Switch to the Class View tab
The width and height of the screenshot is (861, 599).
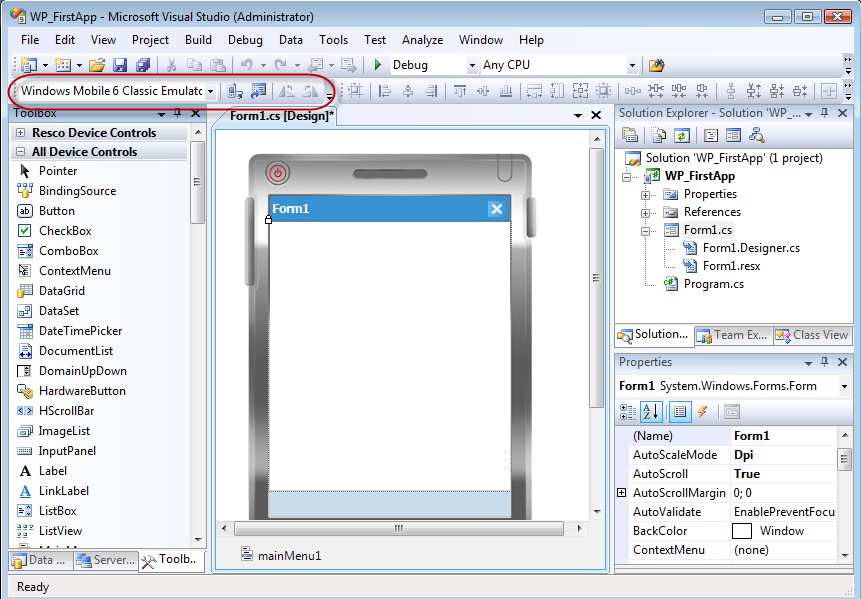pos(813,335)
